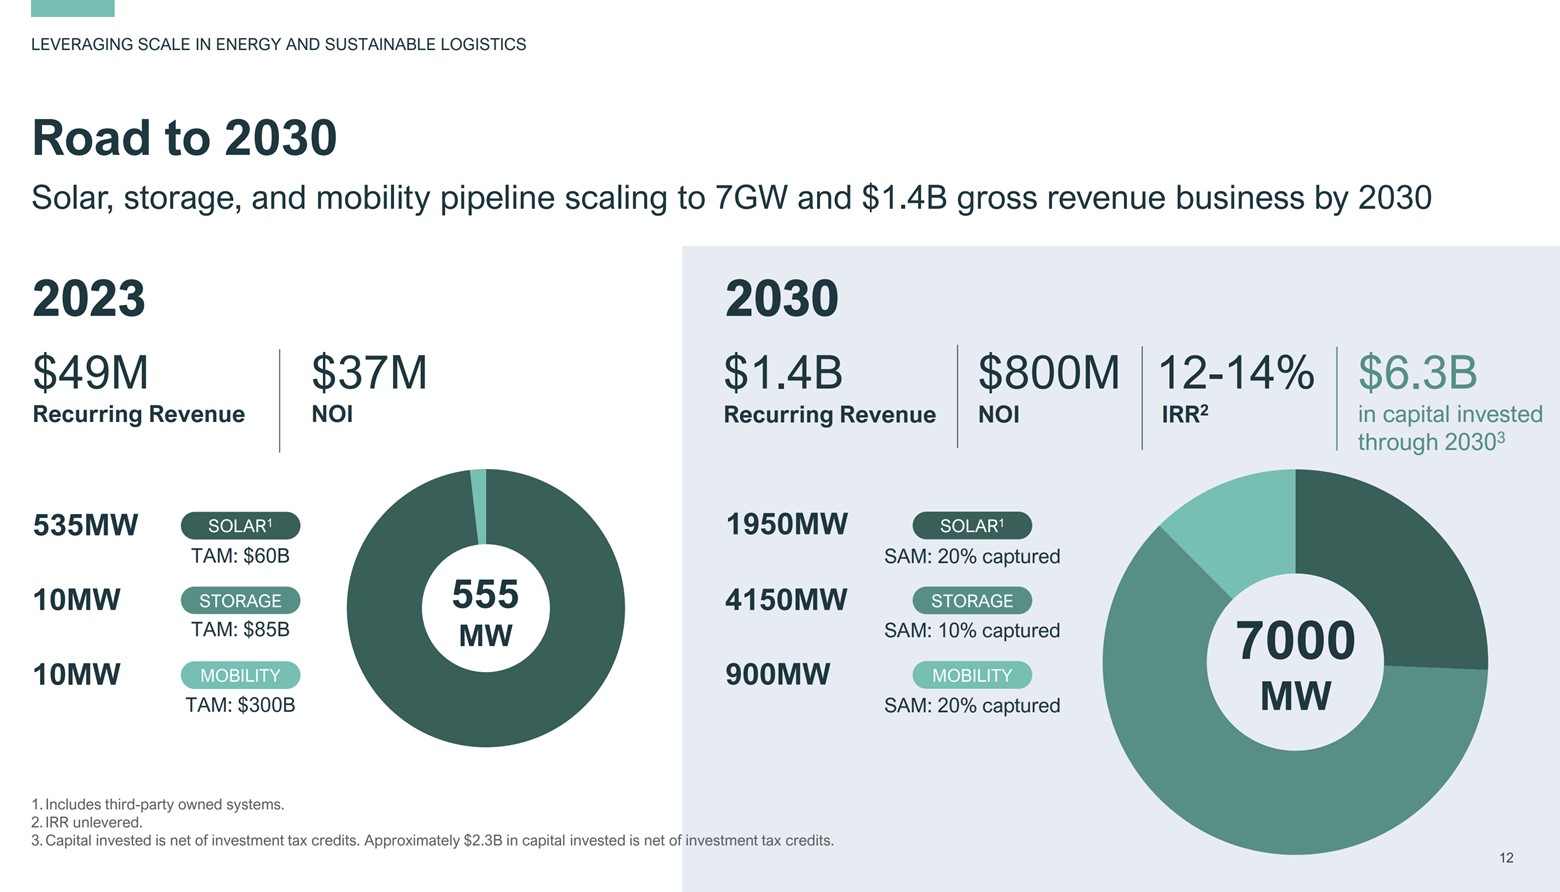
Task: Select the SOLAR badge under 2030
Action: (x=972, y=525)
